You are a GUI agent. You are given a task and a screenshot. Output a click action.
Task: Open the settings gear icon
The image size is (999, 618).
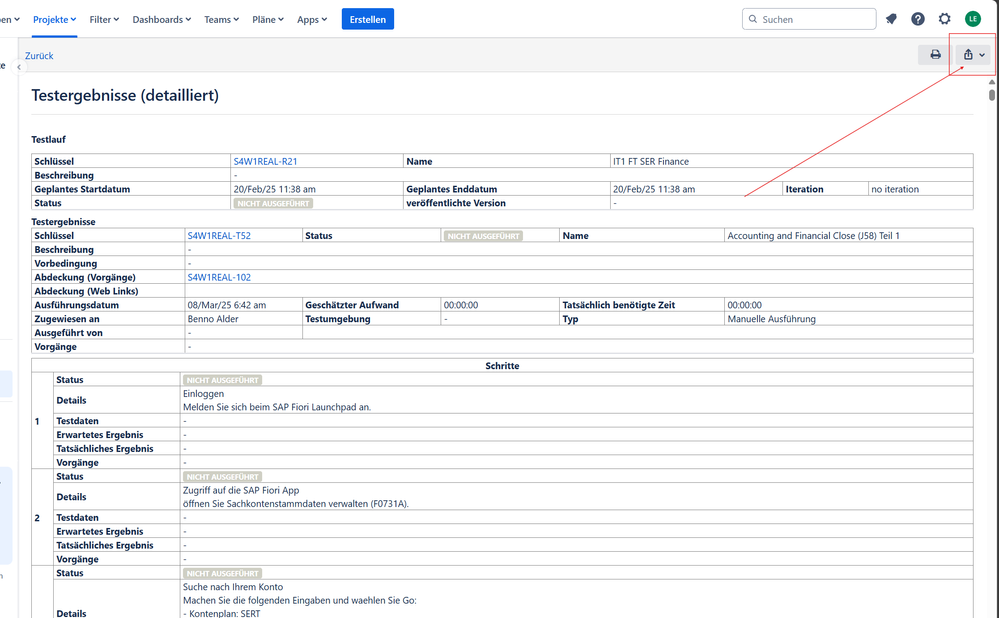[x=945, y=19]
